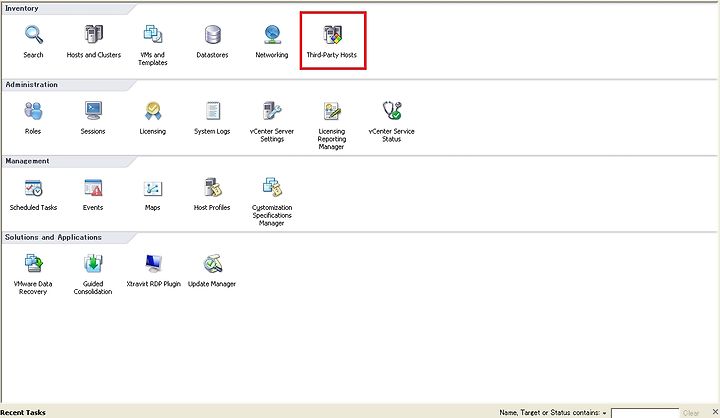This screenshot has width=720, height=418.
Task: Open the Maps icon
Action: pyautogui.click(x=152, y=188)
